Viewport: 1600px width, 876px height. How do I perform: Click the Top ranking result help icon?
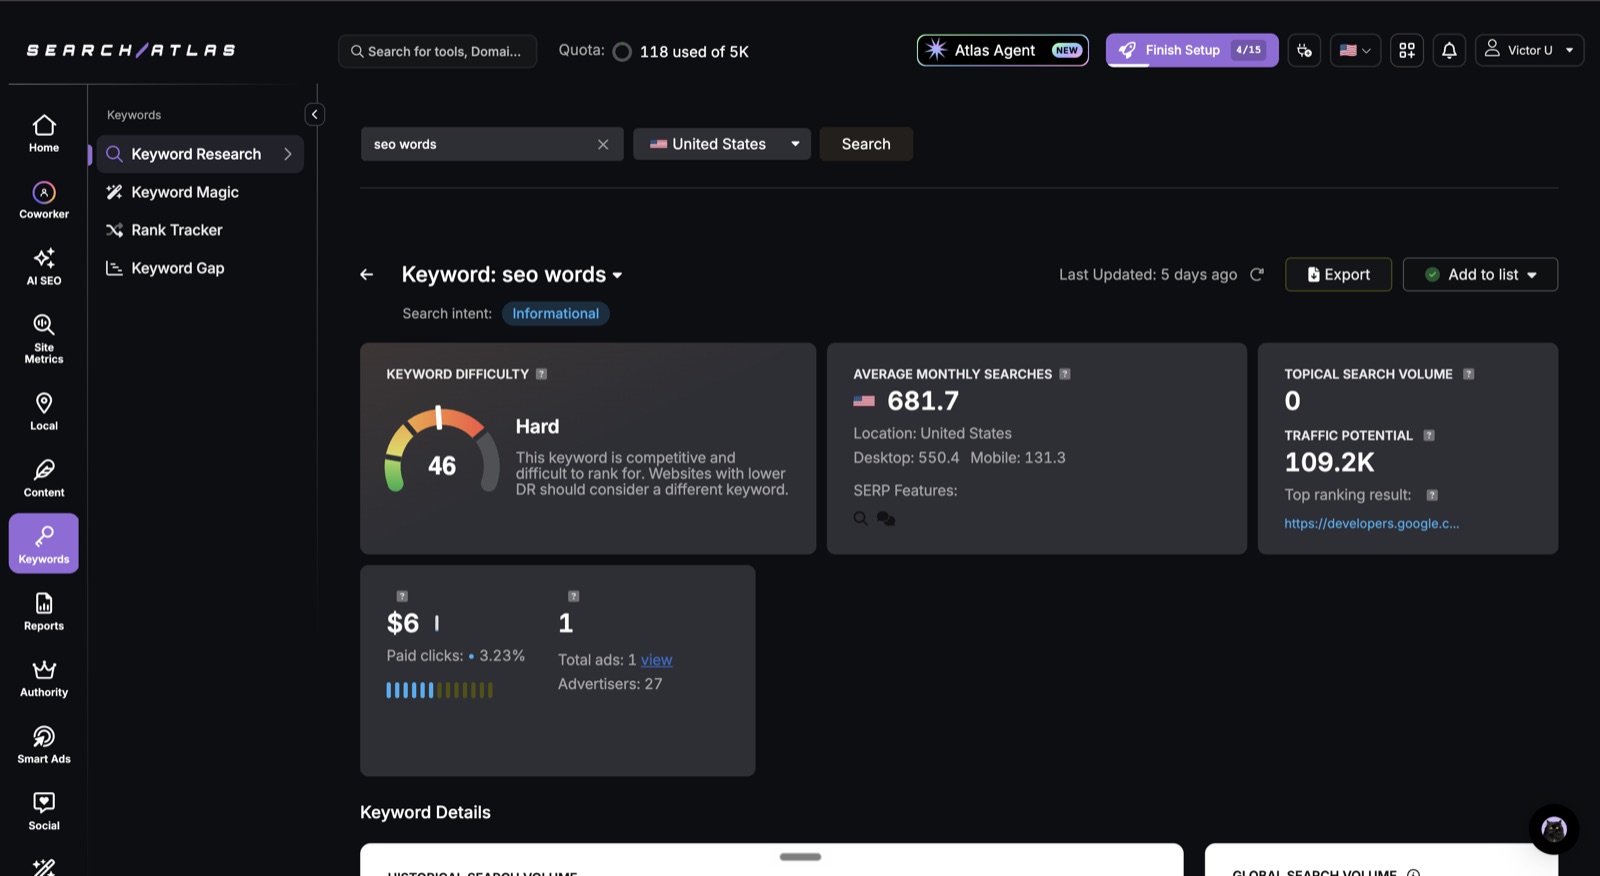(x=1432, y=495)
